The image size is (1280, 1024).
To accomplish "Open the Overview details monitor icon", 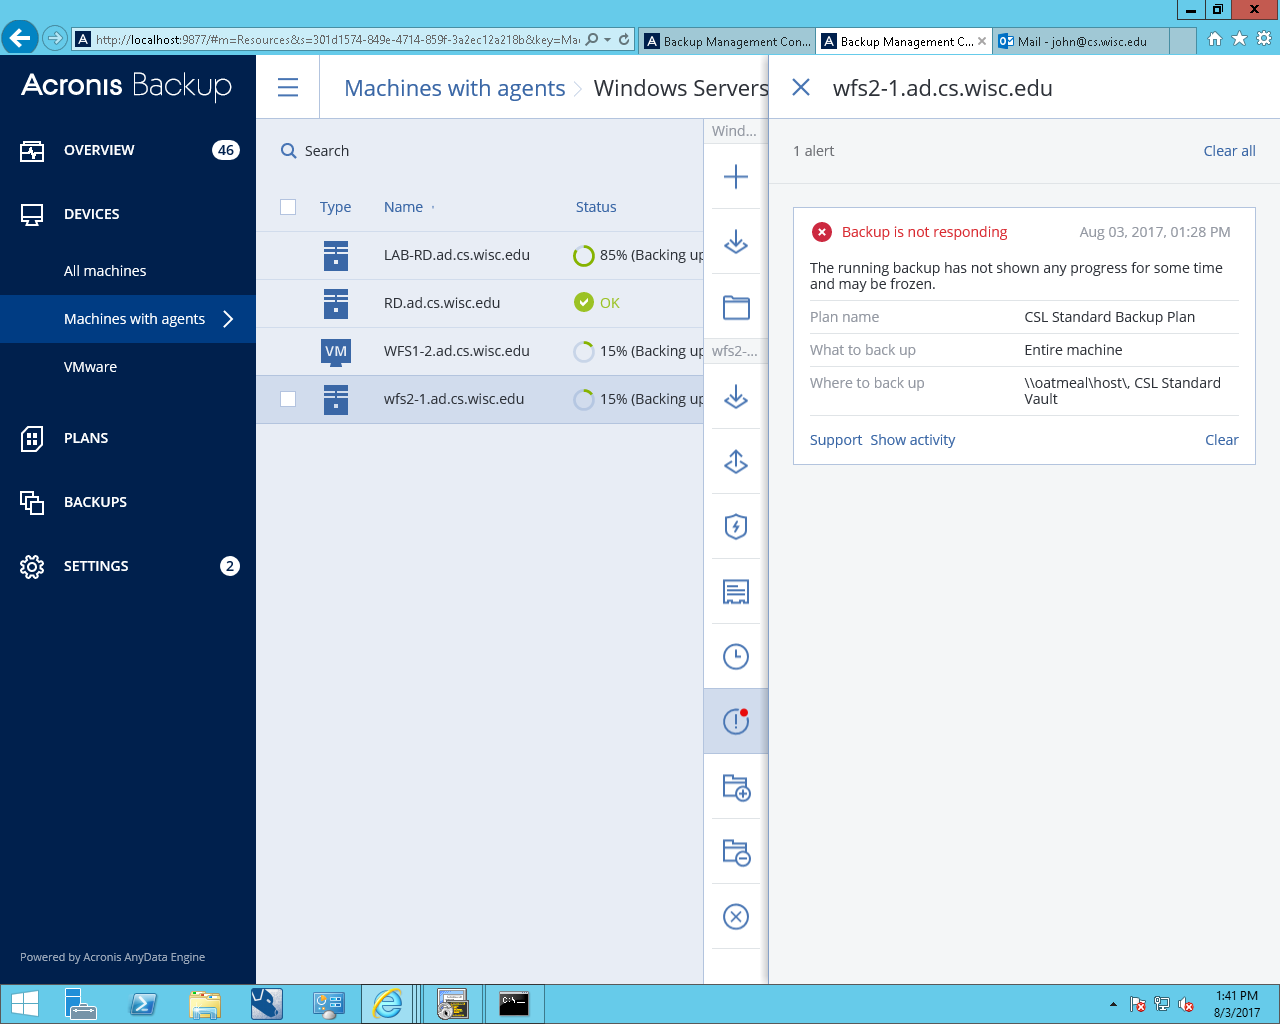I will tap(736, 592).
